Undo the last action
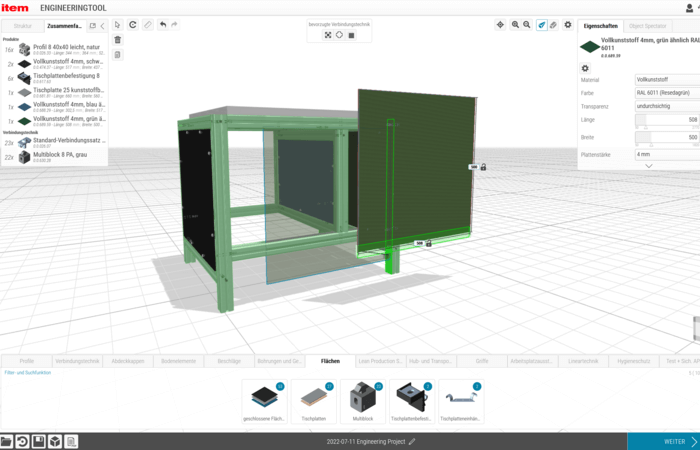Image resolution: width=700 pixels, height=450 pixels. [x=162, y=24]
